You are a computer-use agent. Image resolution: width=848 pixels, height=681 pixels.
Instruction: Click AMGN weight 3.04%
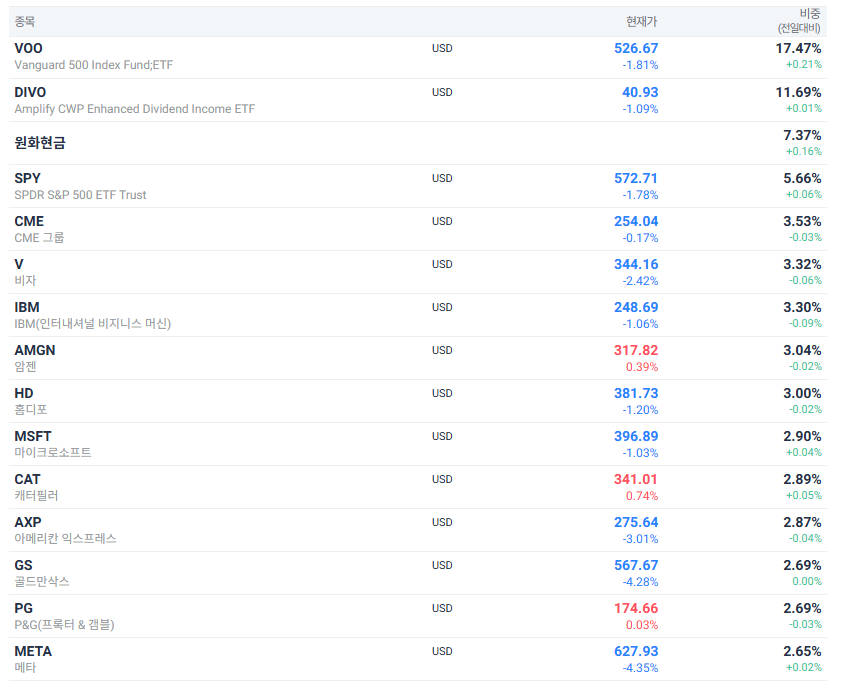coord(802,351)
